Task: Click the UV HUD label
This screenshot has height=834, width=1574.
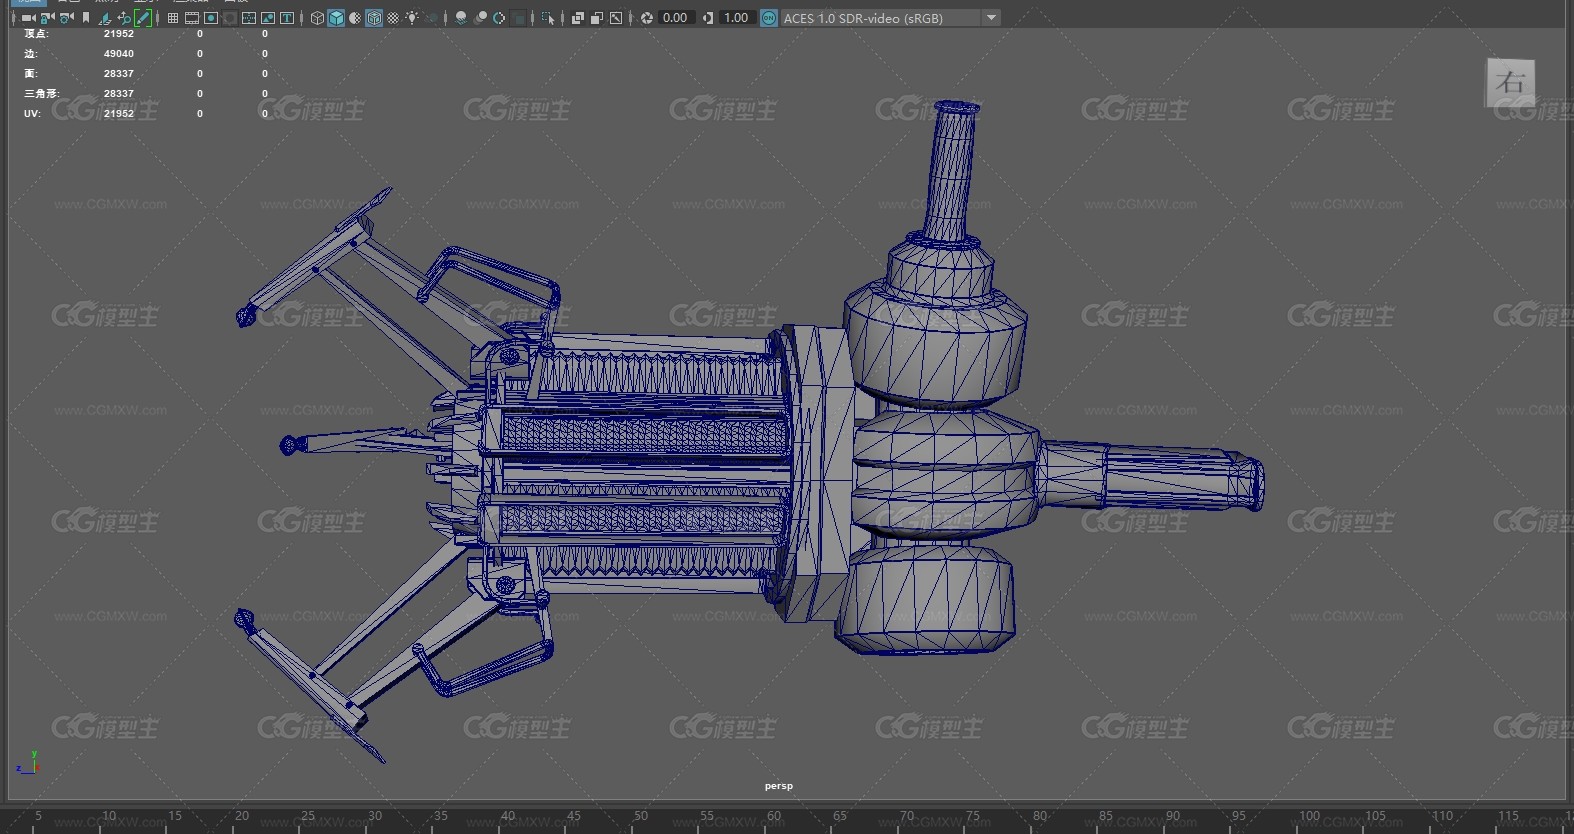Action: coord(32,113)
